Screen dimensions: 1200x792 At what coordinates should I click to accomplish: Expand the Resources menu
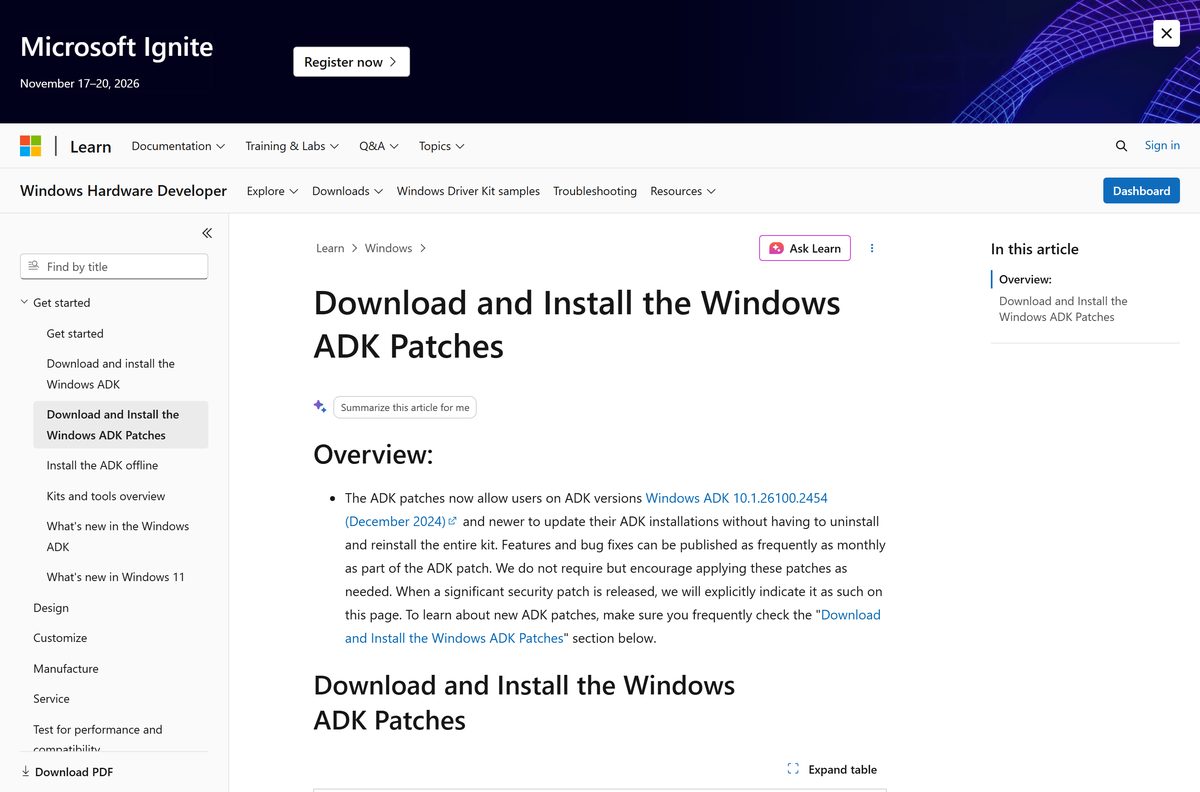click(682, 191)
